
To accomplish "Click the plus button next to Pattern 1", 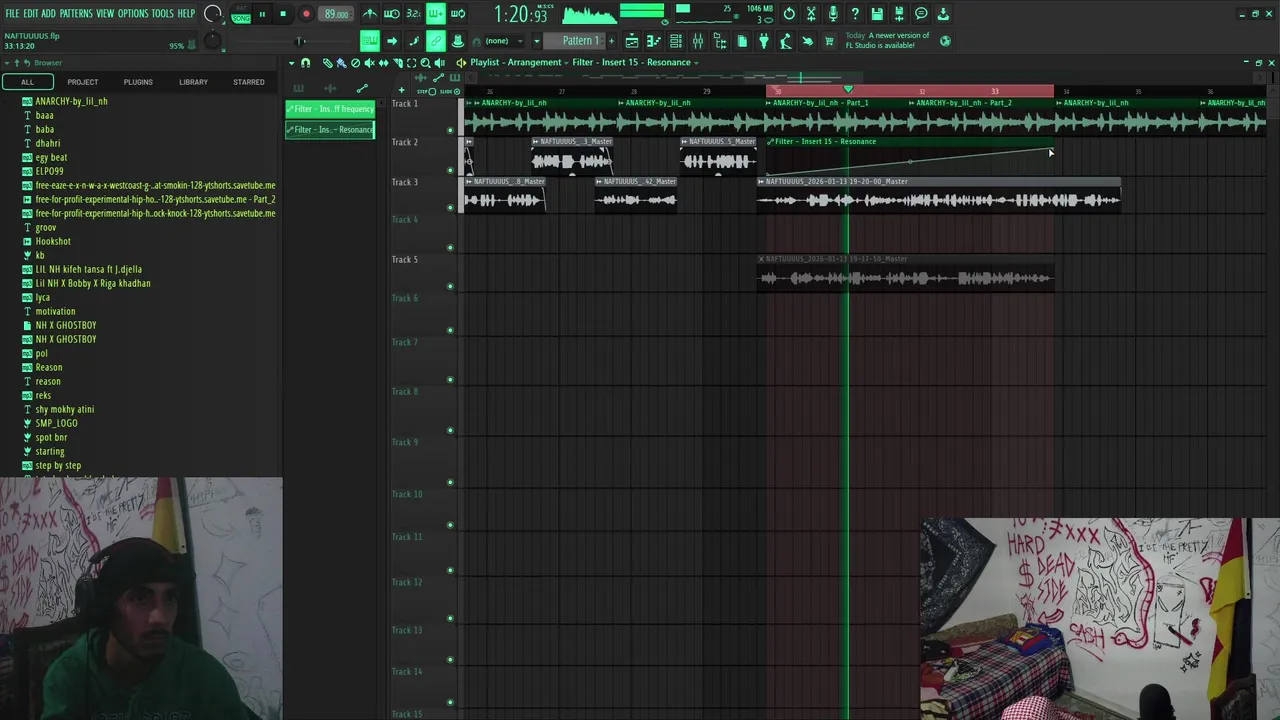I will [x=611, y=41].
